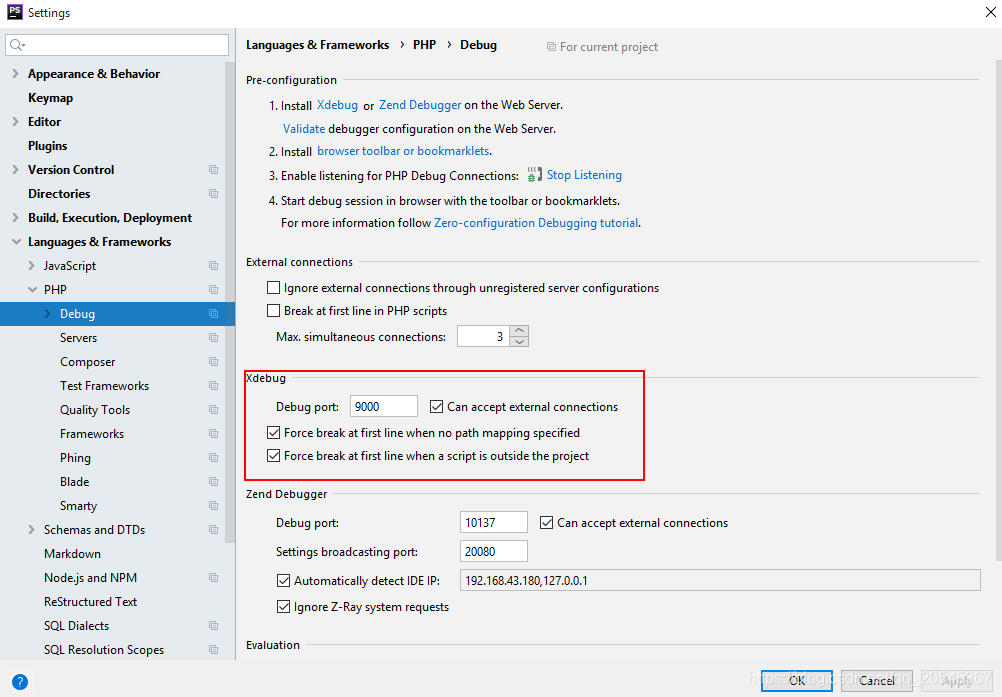
Task: Click the project-level icon beside Phing
Action: (x=213, y=457)
